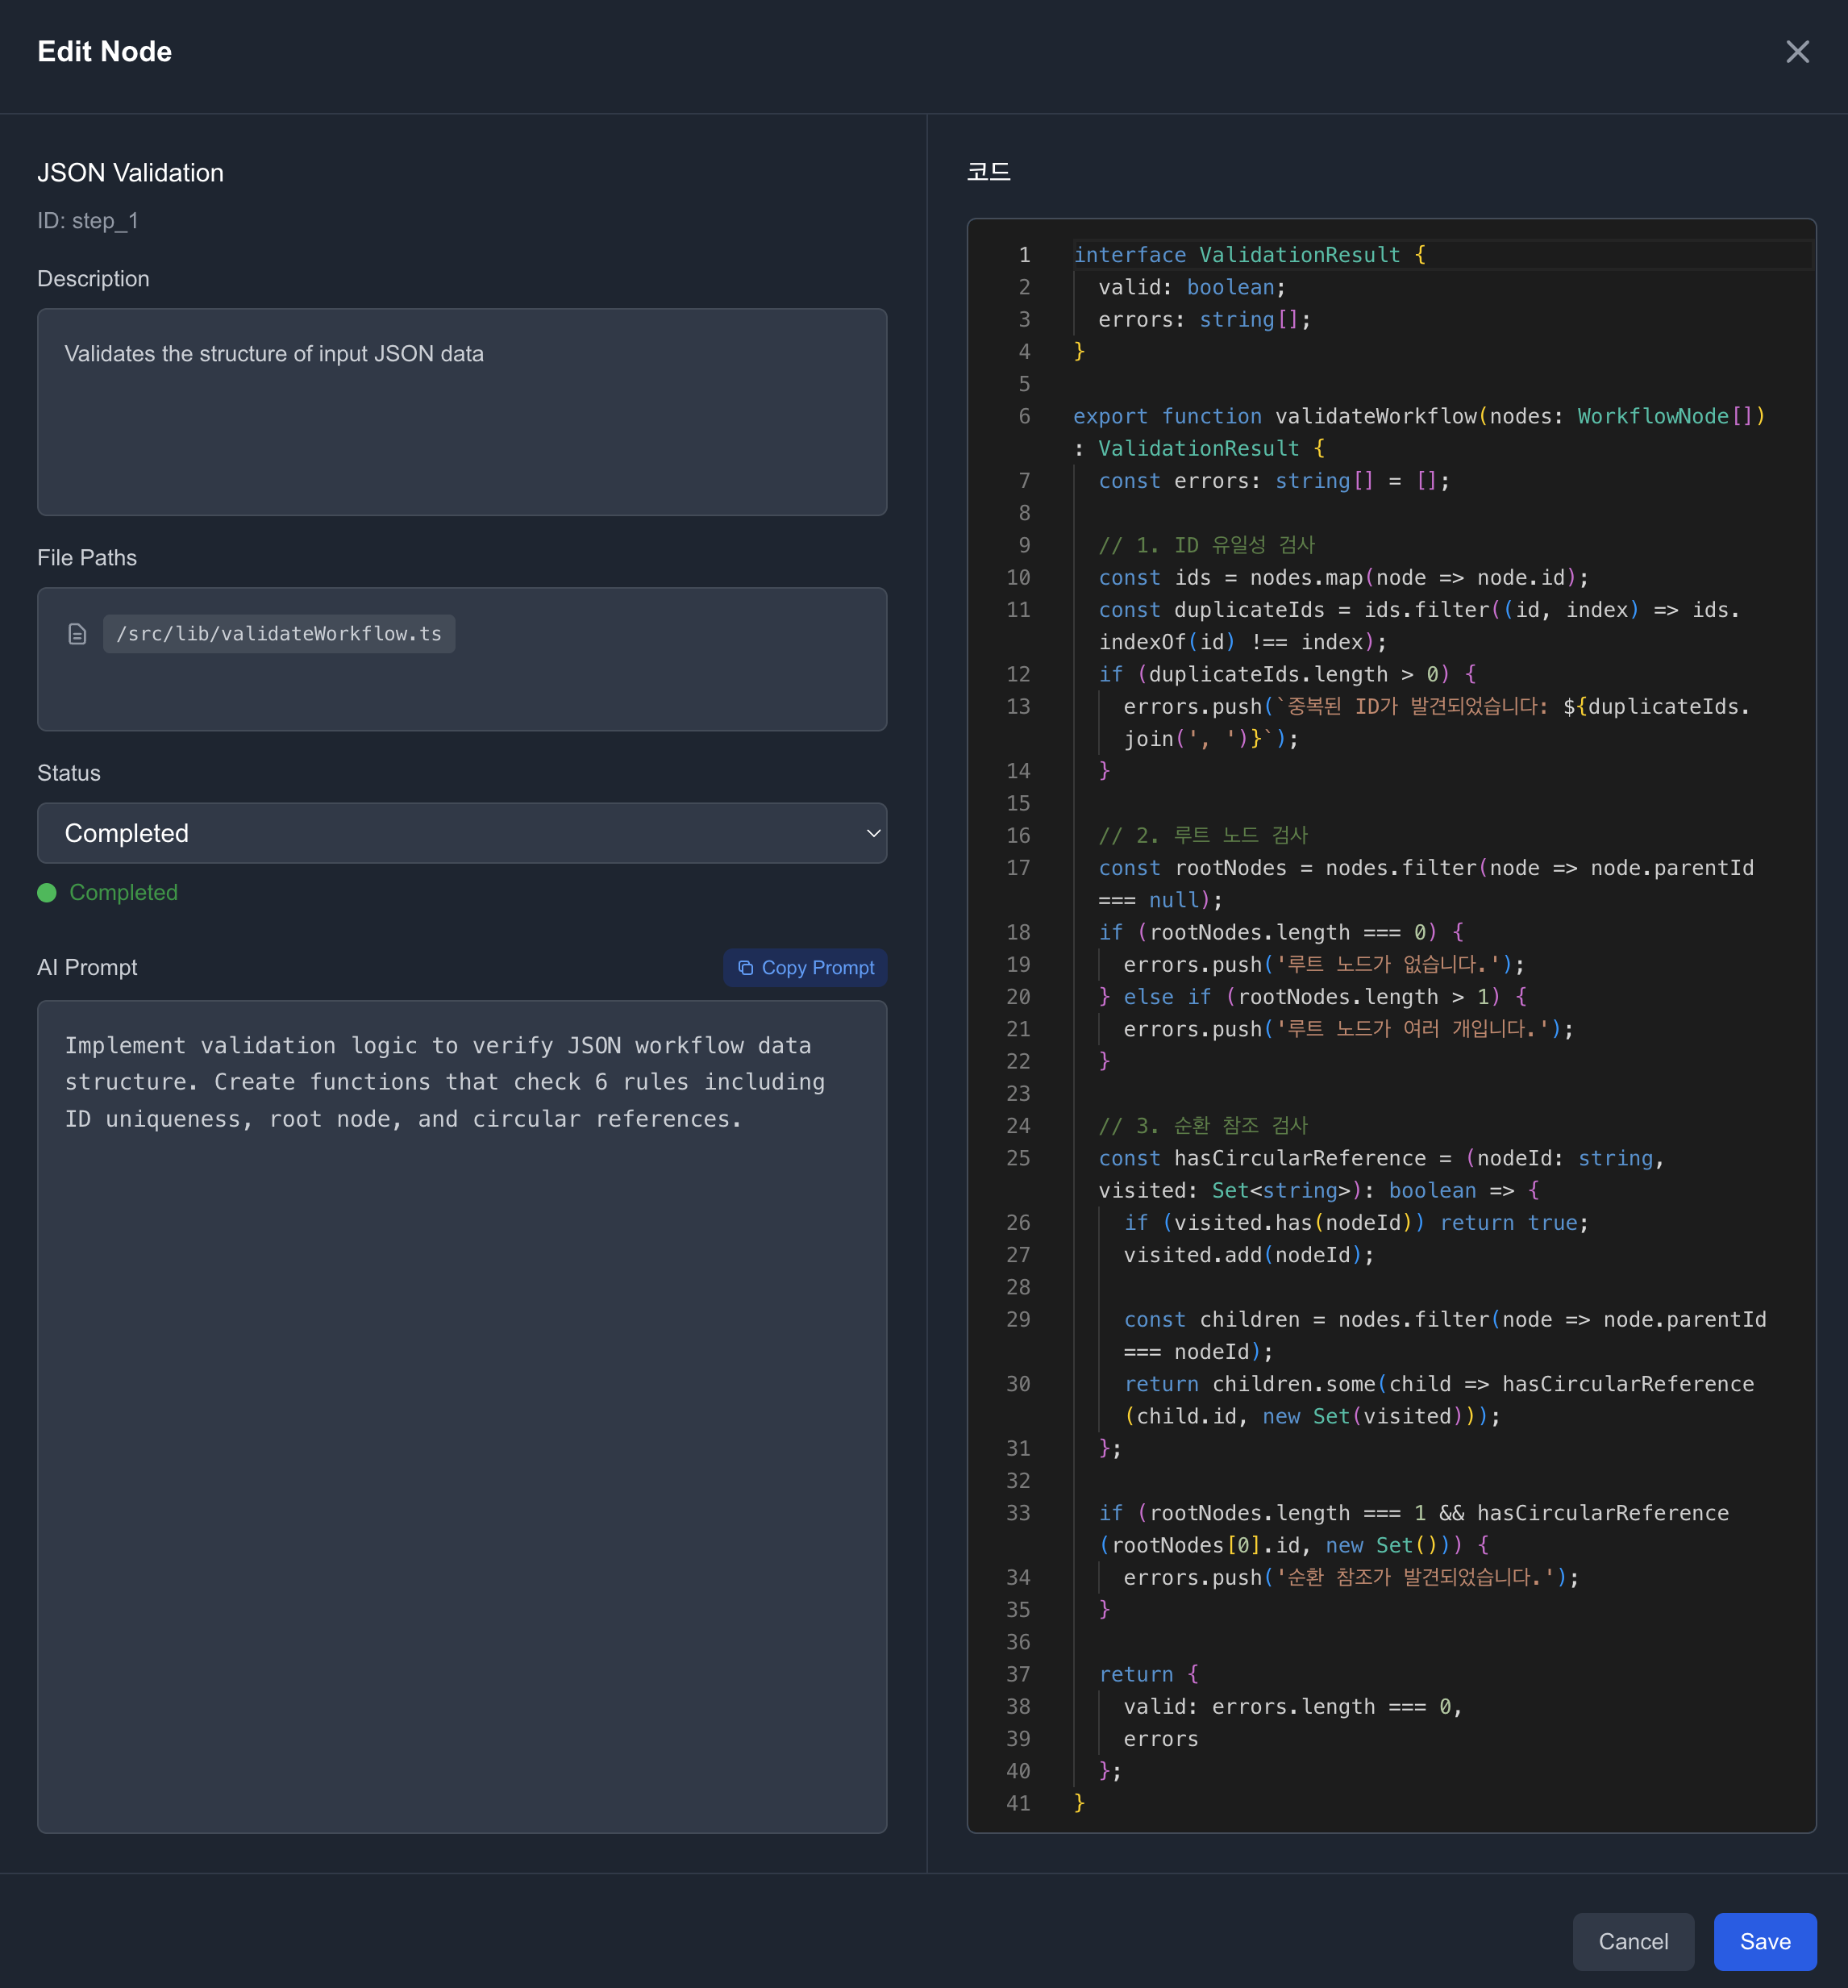Click line number 25 in the gutter
The height and width of the screenshot is (1988, 1848).
tap(1018, 1158)
